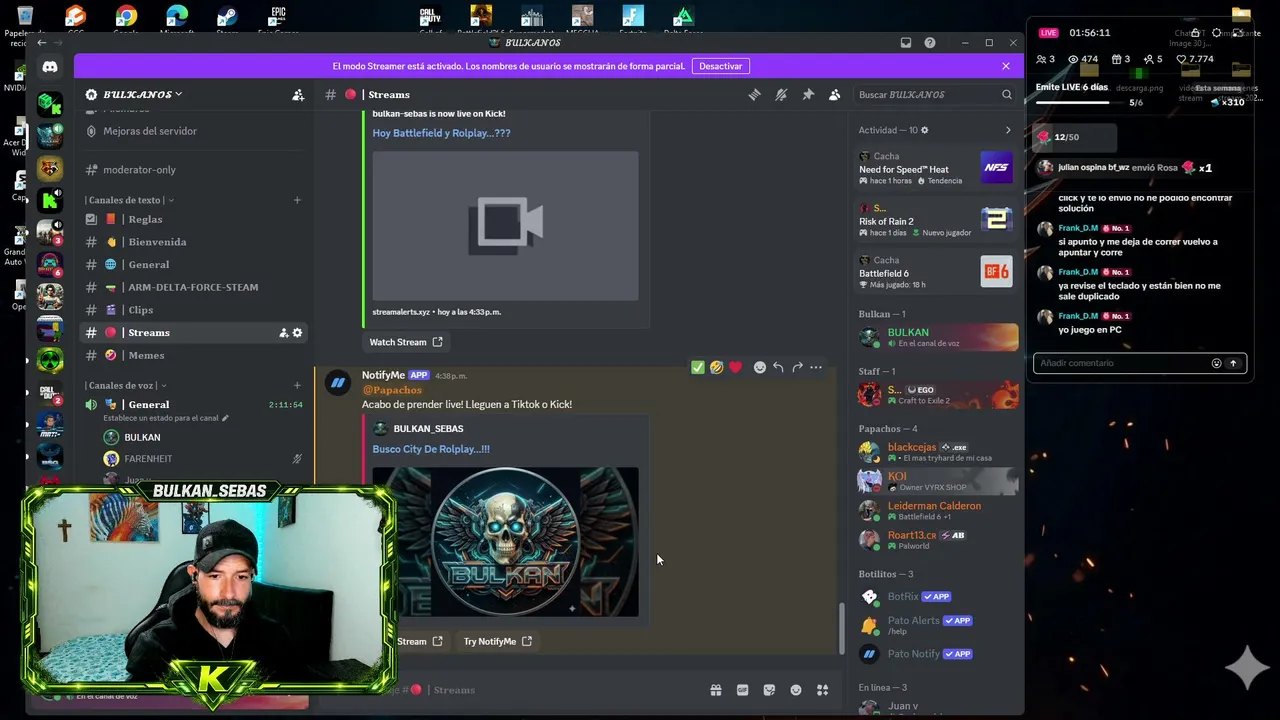This screenshot has height=720, width=1280.
Task: Open Need for Speed Heat activity card
Action: tap(936, 168)
